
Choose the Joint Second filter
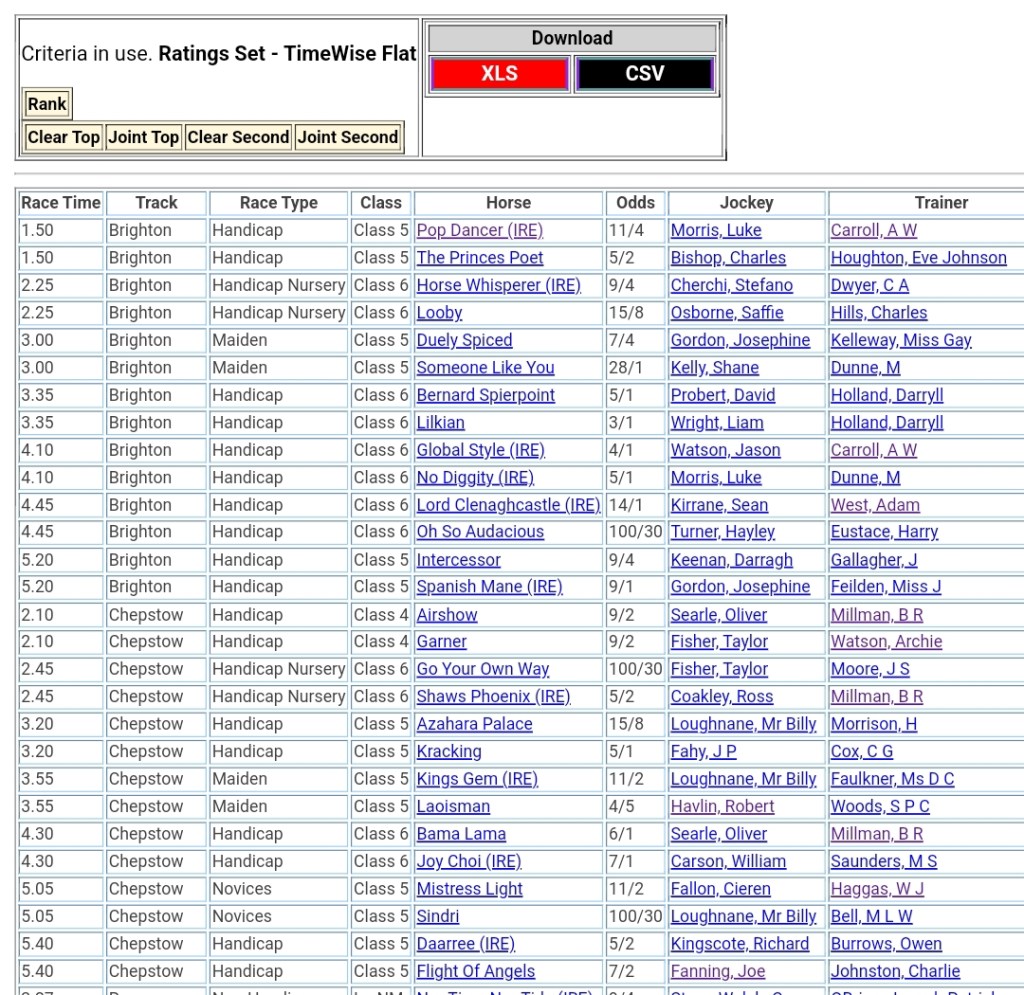pos(348,137)
